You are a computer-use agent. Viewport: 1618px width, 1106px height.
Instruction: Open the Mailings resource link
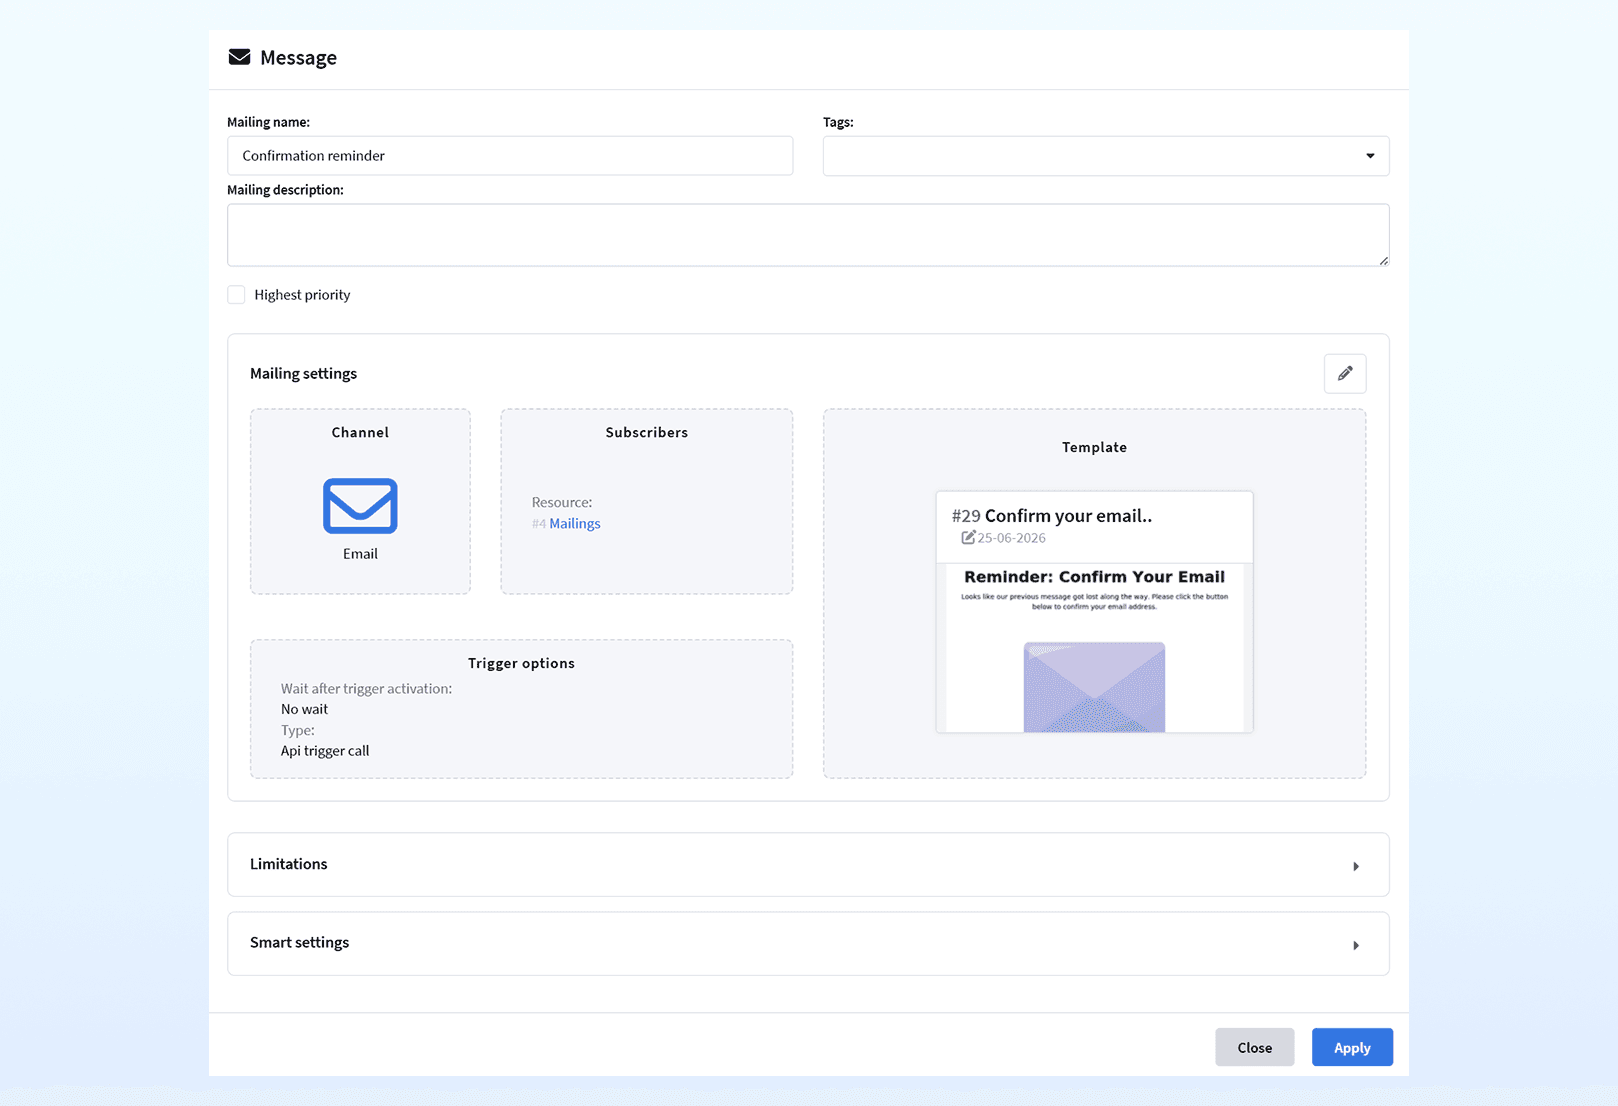[575, 523]
